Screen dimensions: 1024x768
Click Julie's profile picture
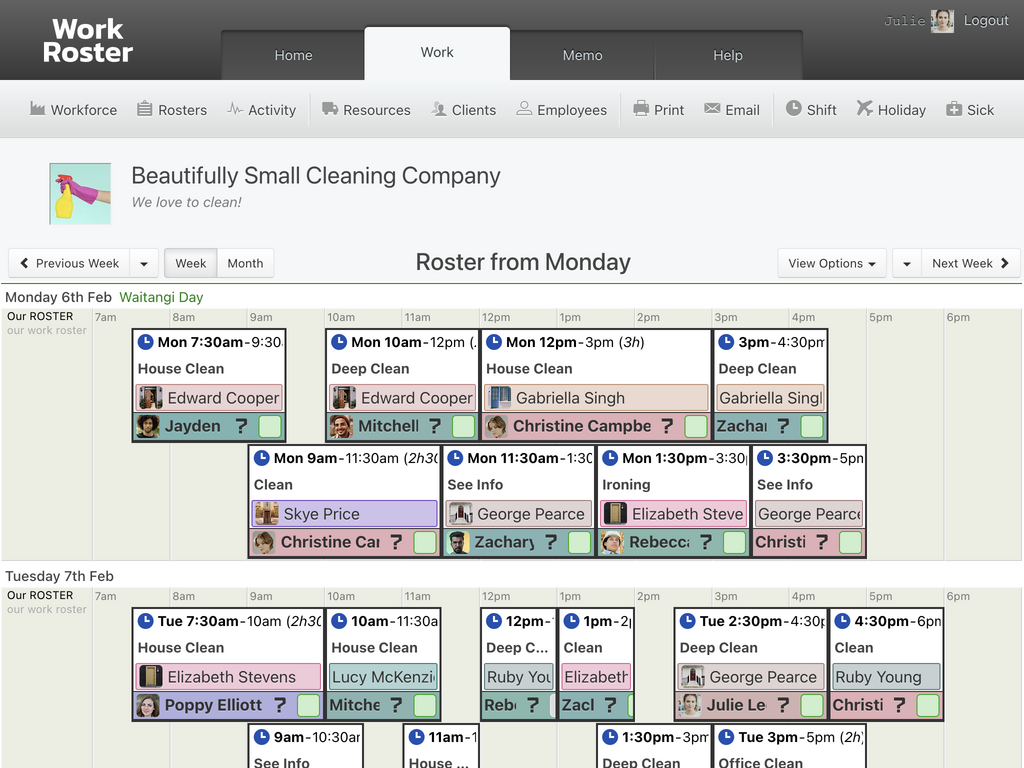pos(941,20)
